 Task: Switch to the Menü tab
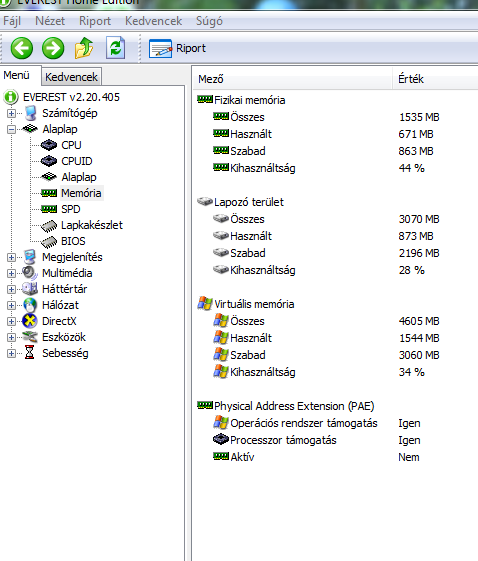16,75
